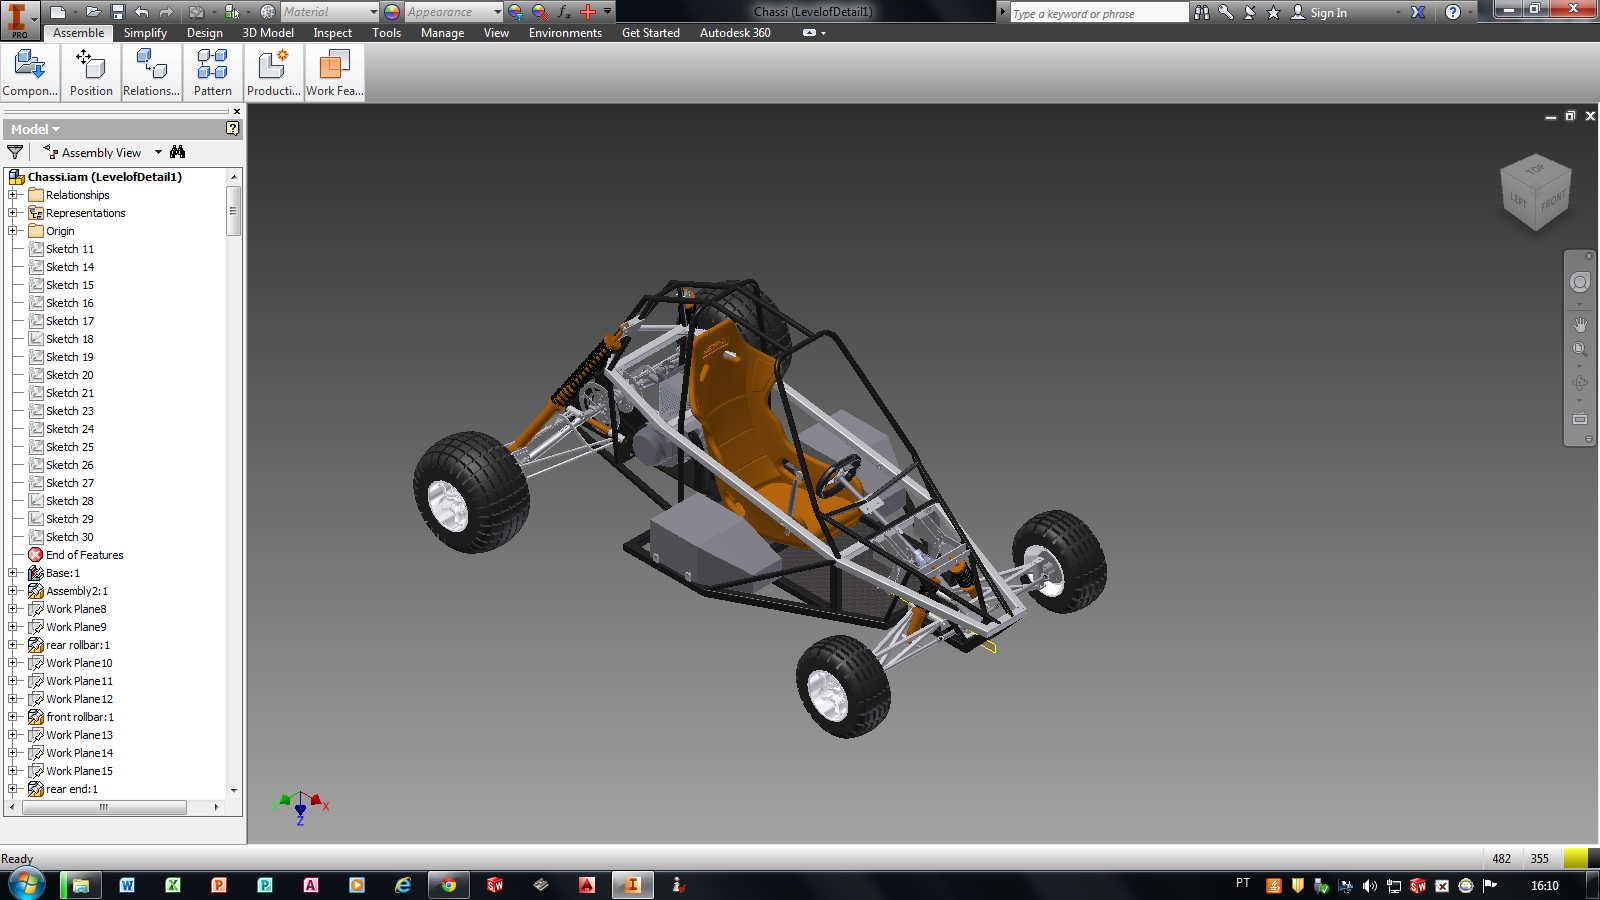Open the Position panel tool
This screenshot has height=900, width=1600.
[x=91, y=73]
